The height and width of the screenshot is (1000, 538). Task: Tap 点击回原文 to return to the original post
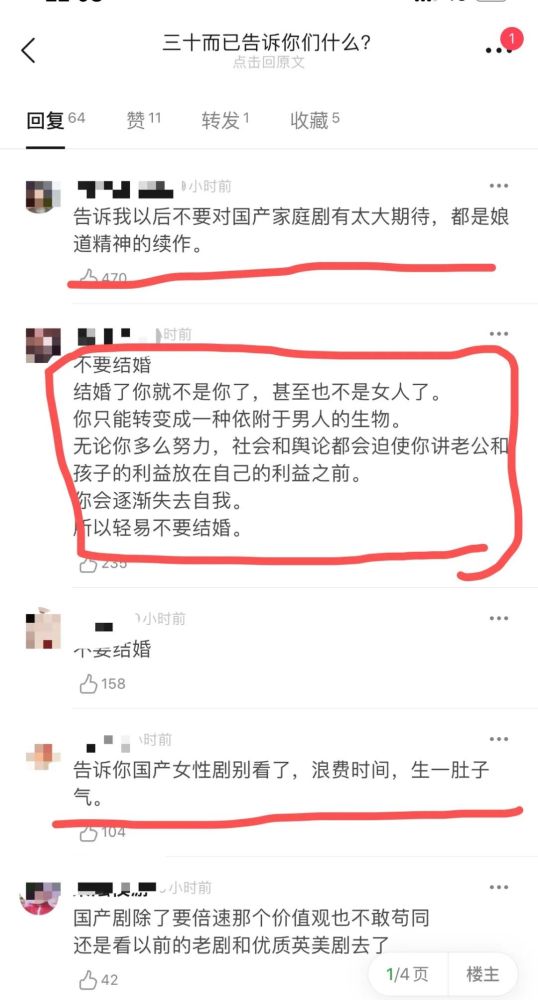(268, 62)
